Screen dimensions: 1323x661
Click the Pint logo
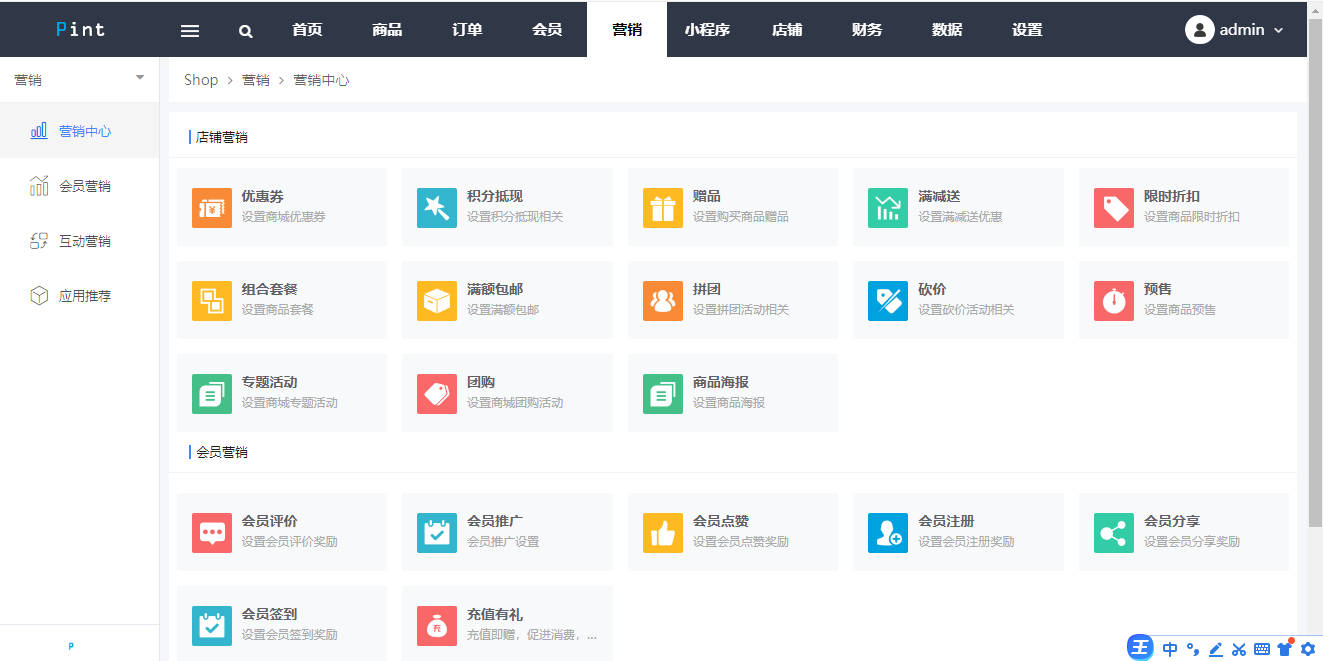click(80, 29)
